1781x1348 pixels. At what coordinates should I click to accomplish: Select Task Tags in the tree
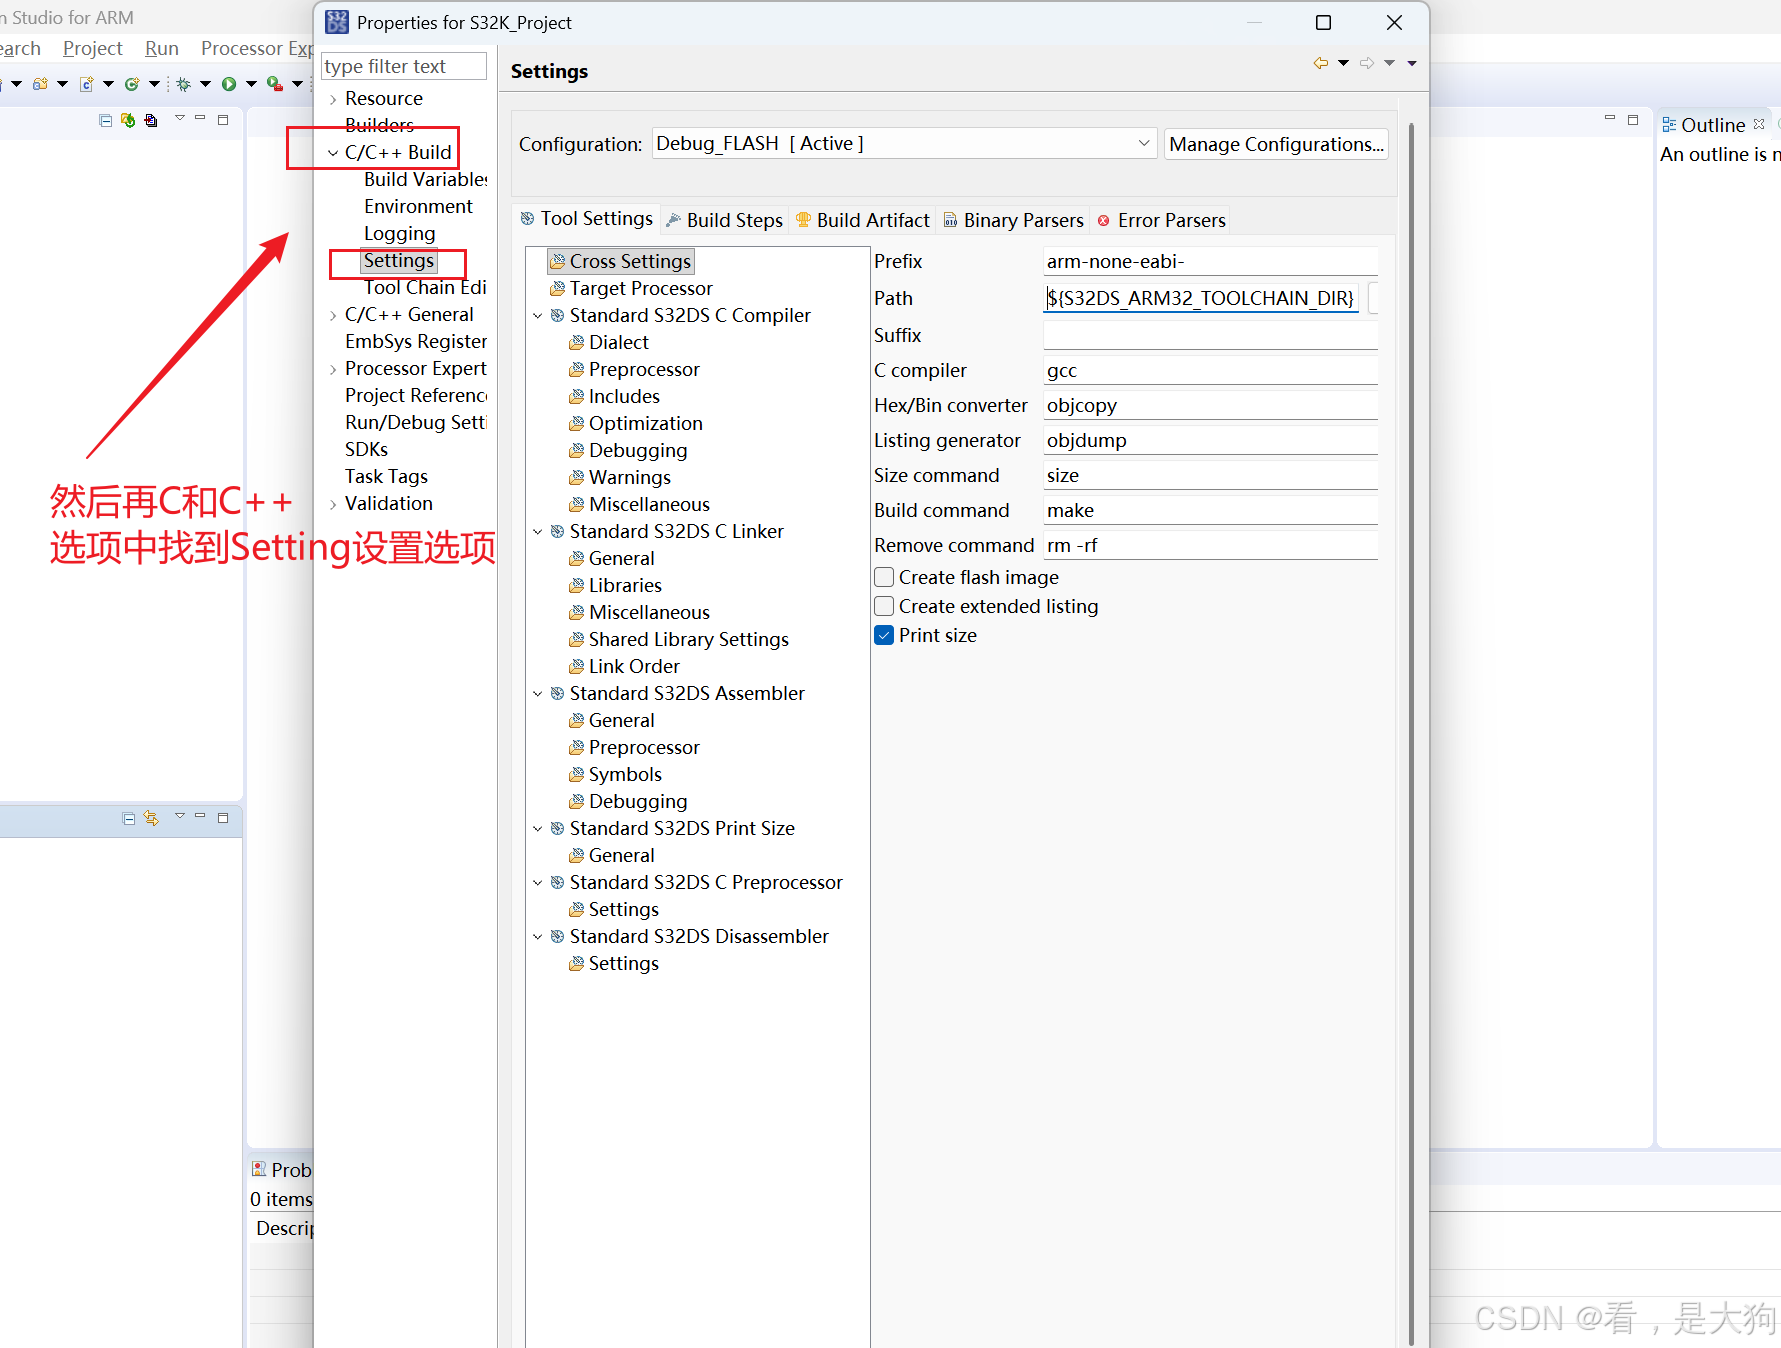point(386,477)
